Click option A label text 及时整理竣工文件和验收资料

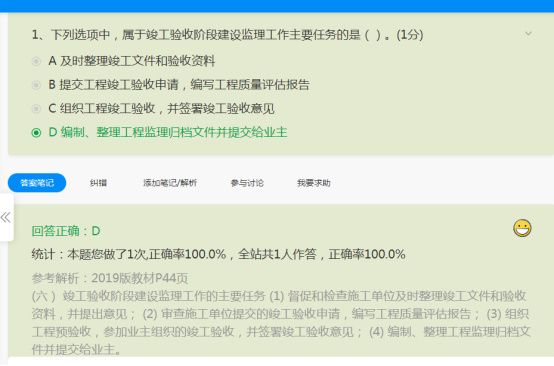pos(132,61)
